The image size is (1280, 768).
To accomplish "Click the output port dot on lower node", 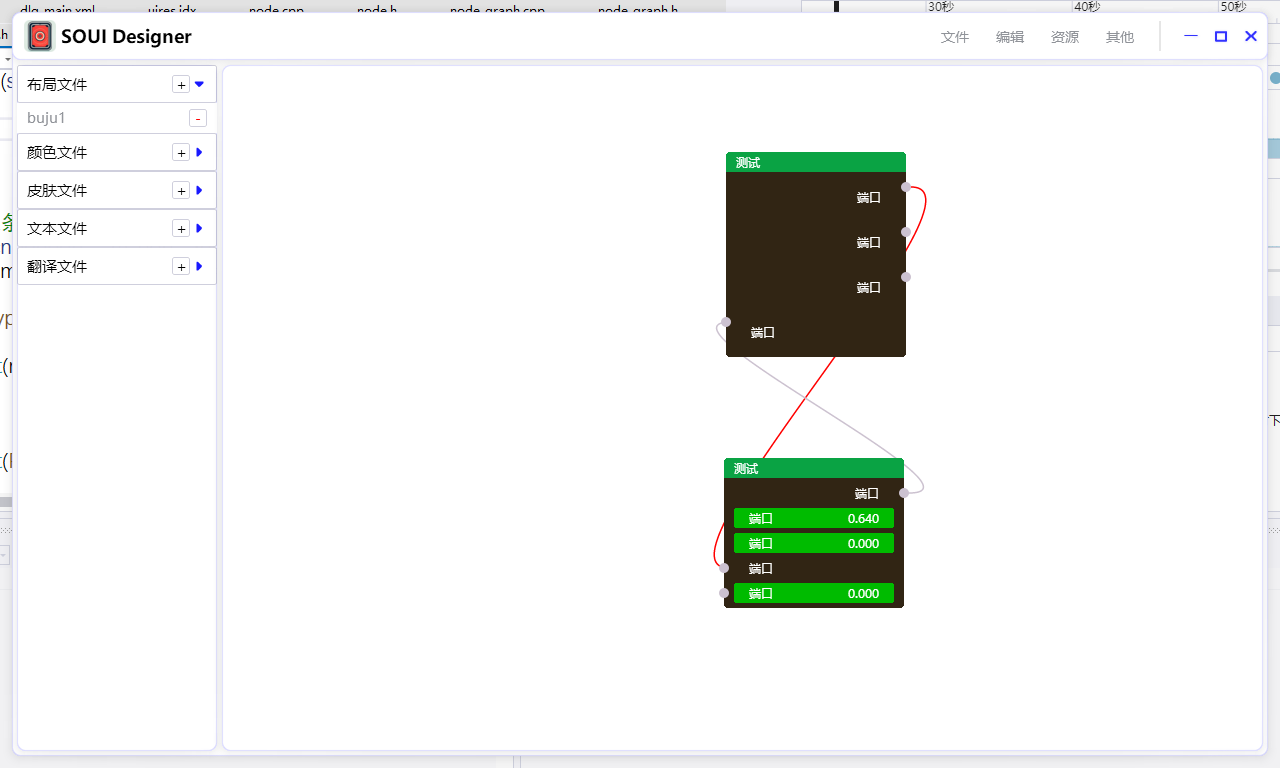I will click(x=904, y=493).
